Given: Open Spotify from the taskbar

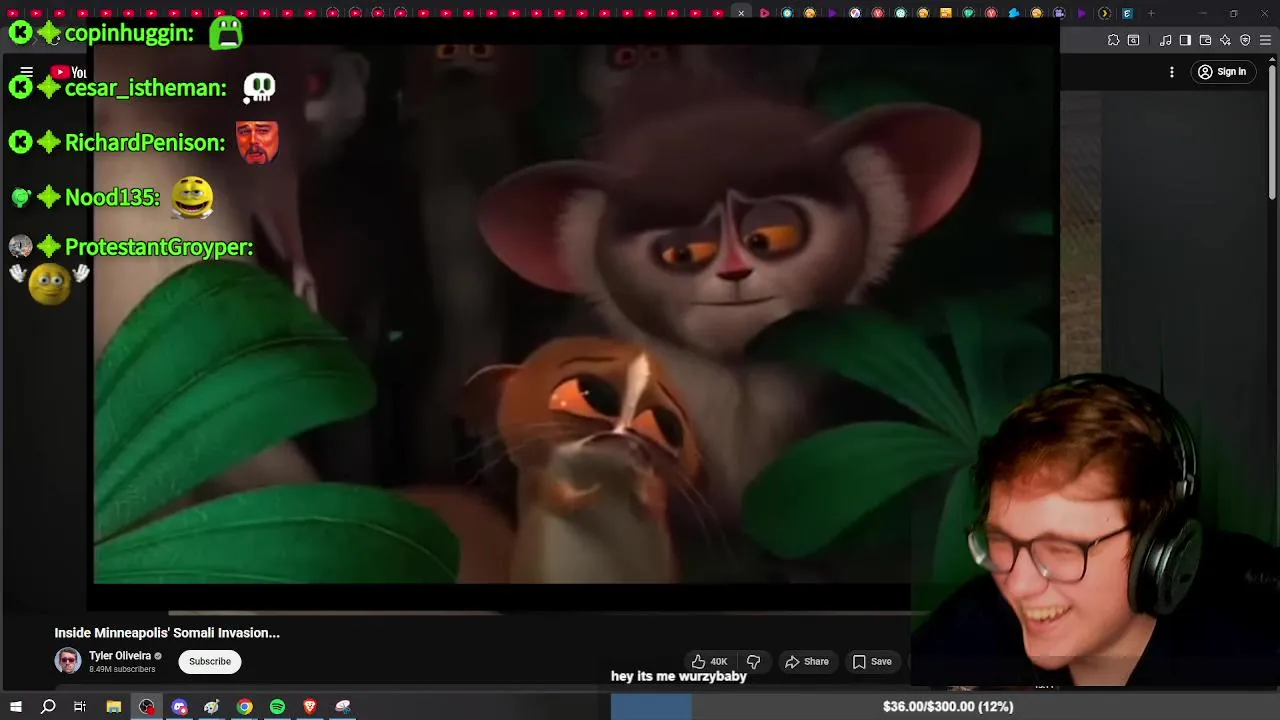Looking at the screenshot, I should pos(277,707).
